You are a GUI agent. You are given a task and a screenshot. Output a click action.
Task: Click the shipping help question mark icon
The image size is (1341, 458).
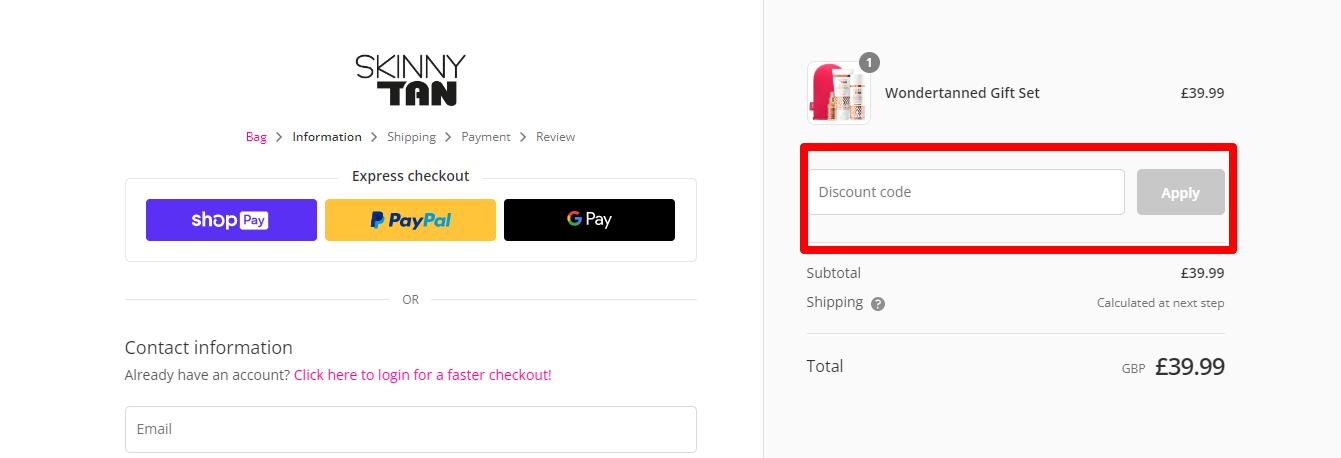point(878,304)
